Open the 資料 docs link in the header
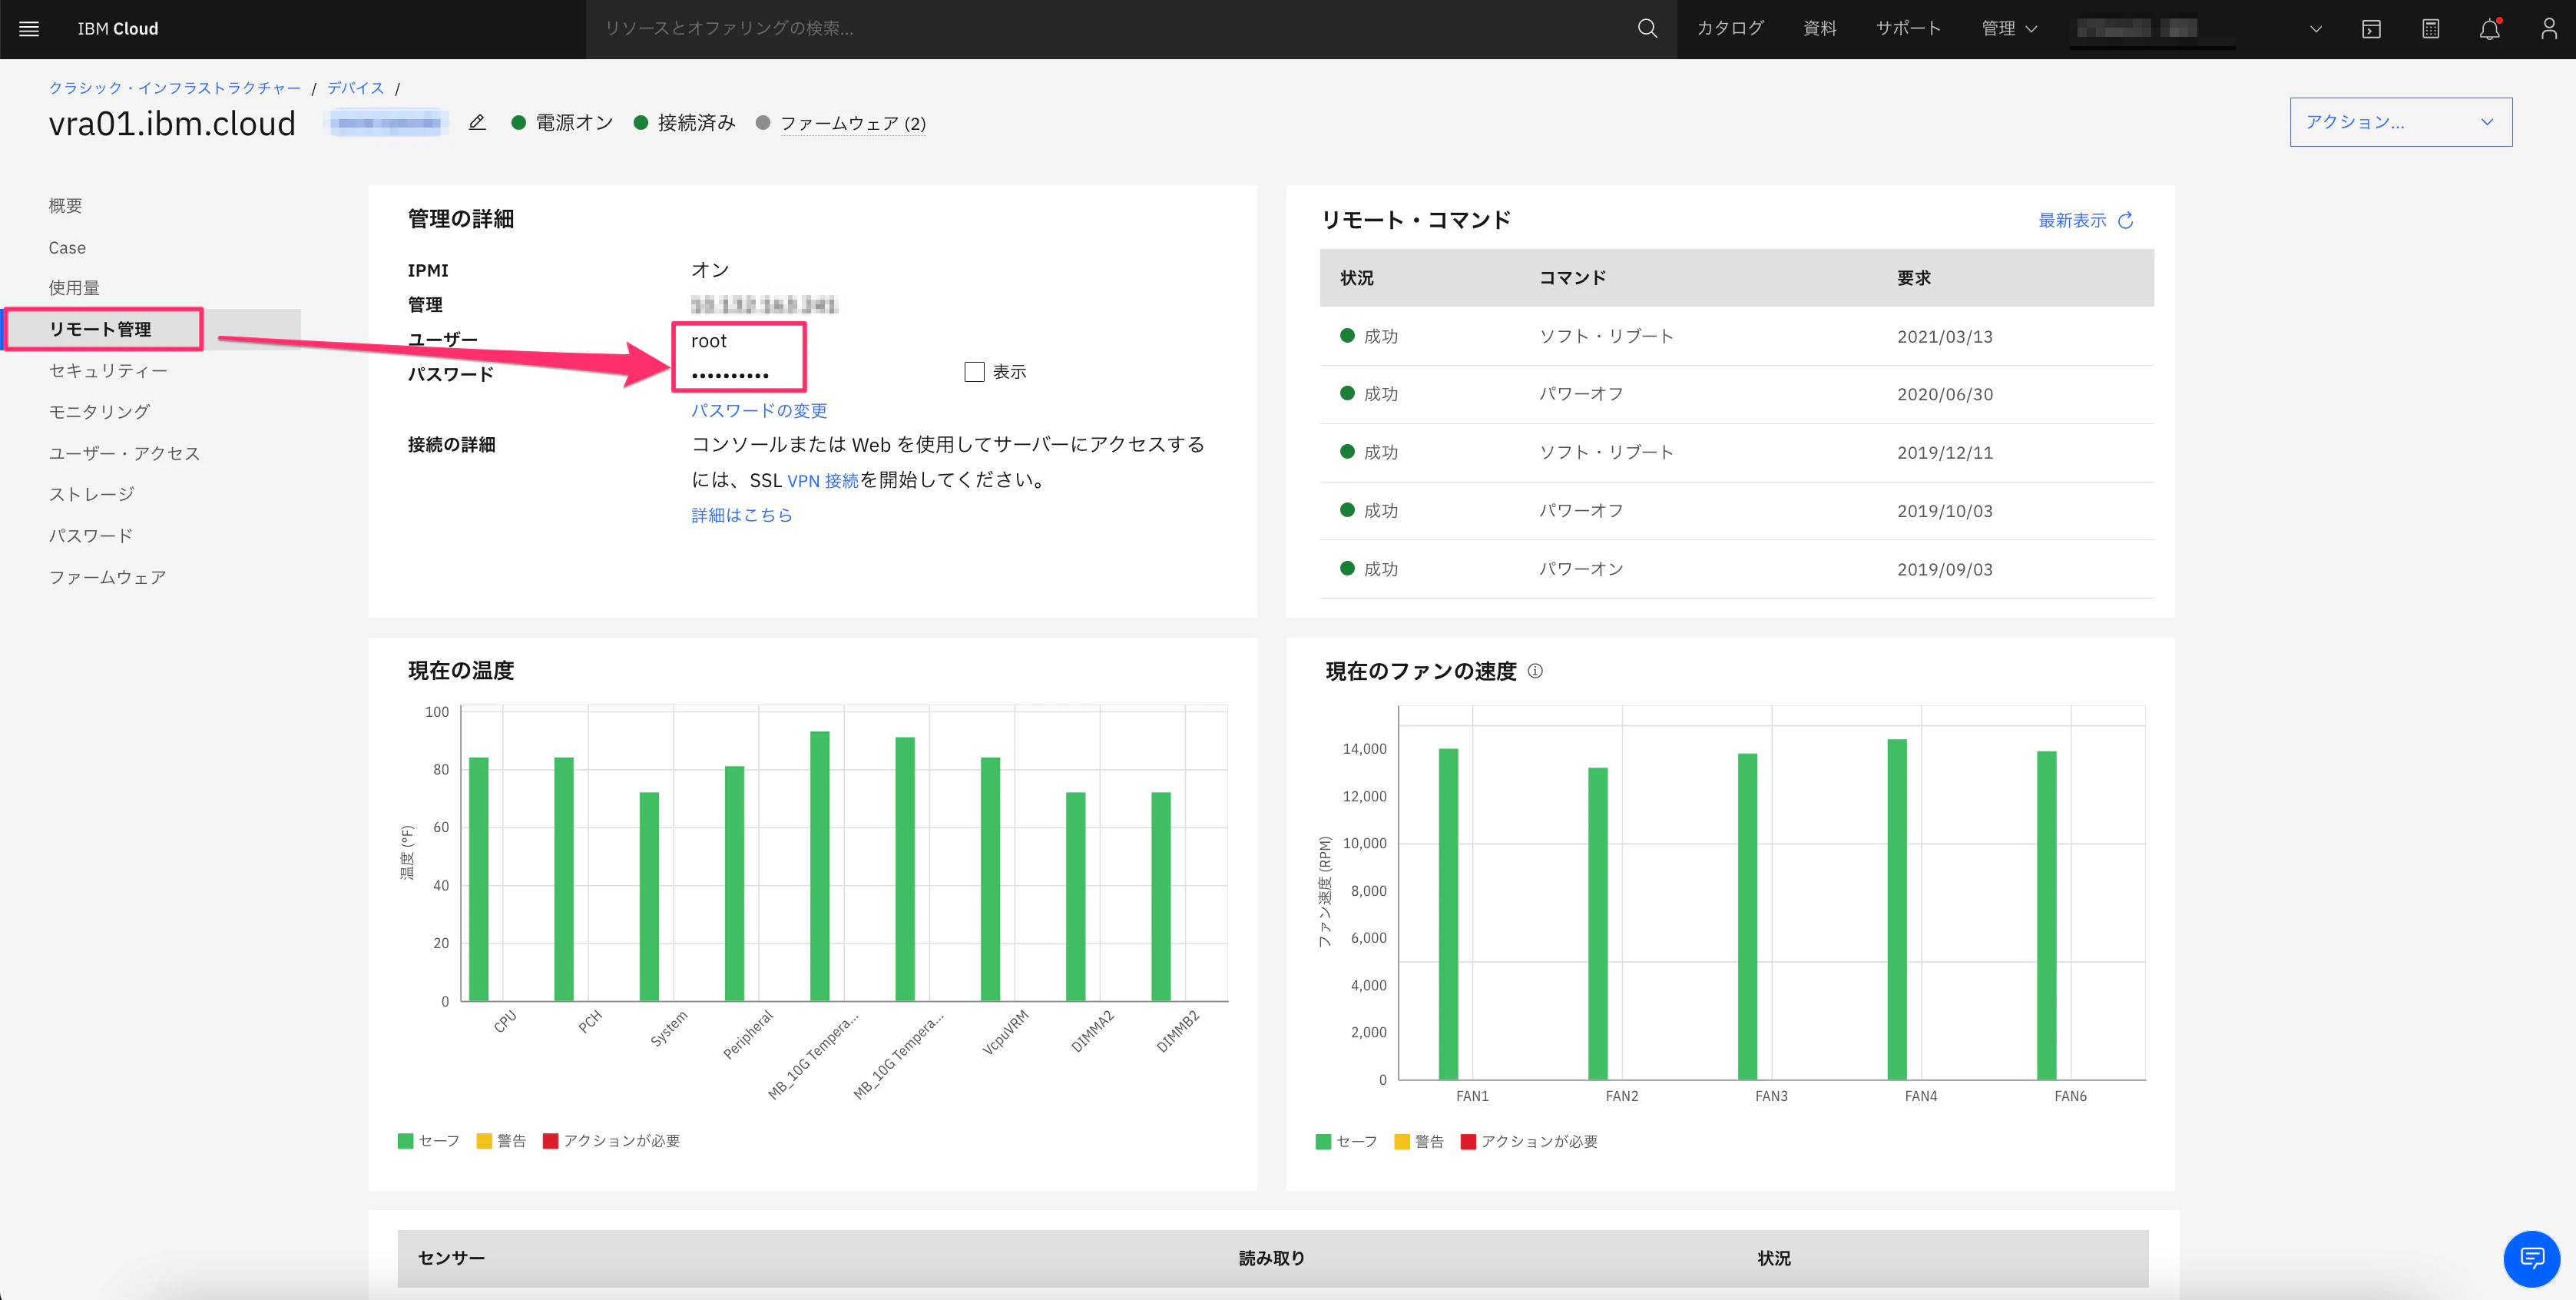Screen dimensions: 2576x1300 click(x=1819, y=28)
